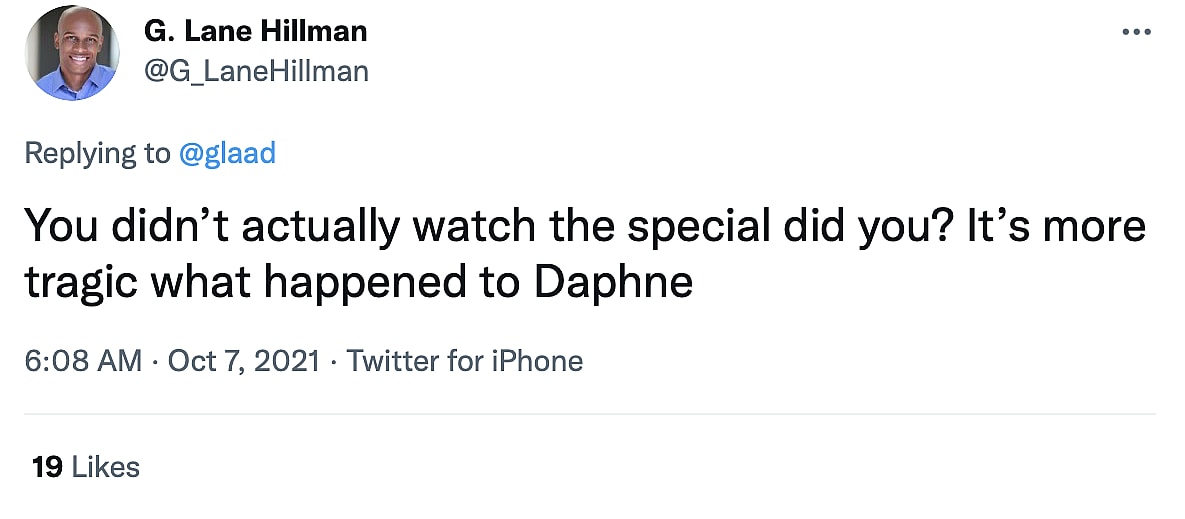Click the tweet's second line starting "tragic"
The height and width of the screenshot is (519, 1185).
[358, 283]
